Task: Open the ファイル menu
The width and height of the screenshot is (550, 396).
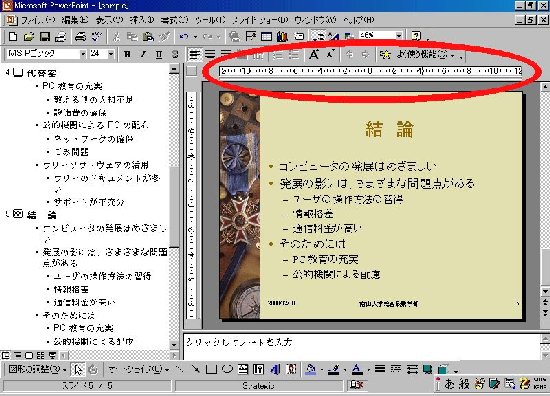Action: (38, 20)
